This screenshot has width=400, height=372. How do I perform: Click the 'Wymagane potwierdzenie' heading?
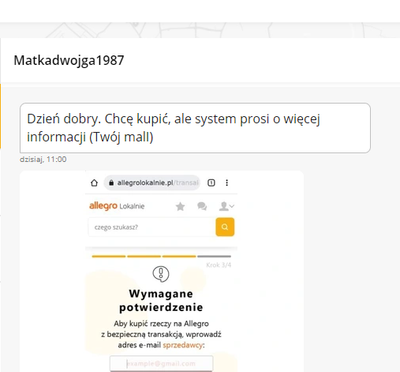(161, 300)
